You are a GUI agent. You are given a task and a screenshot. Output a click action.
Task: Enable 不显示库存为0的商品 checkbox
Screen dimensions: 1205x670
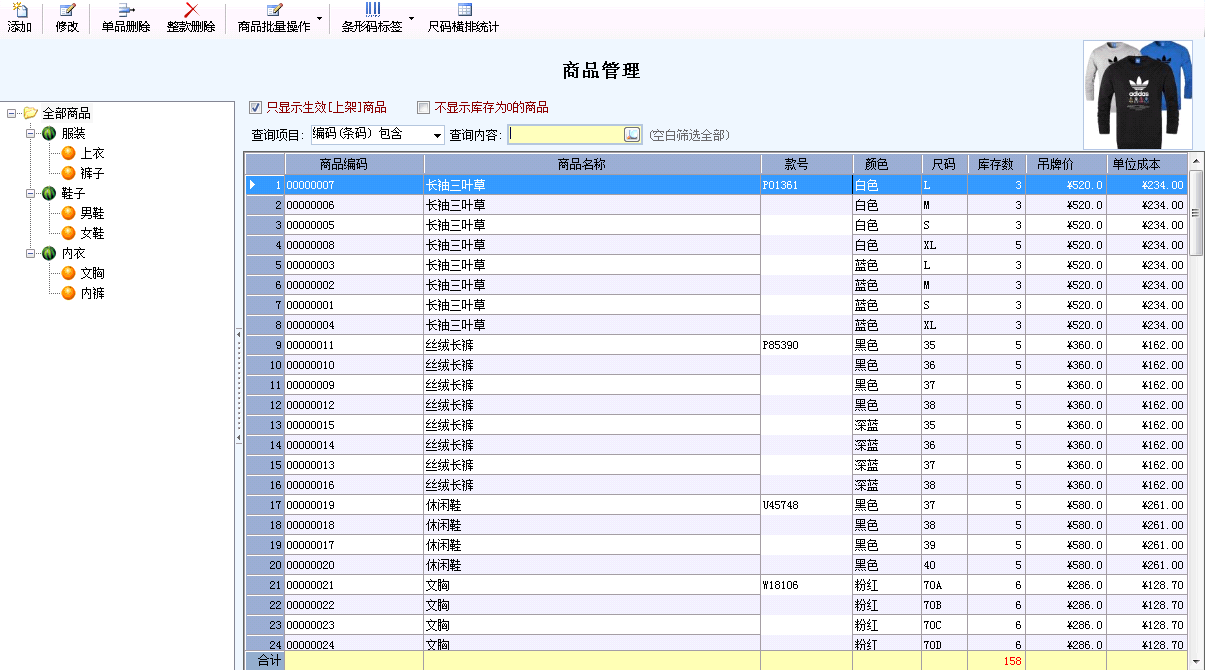[423, 108]
